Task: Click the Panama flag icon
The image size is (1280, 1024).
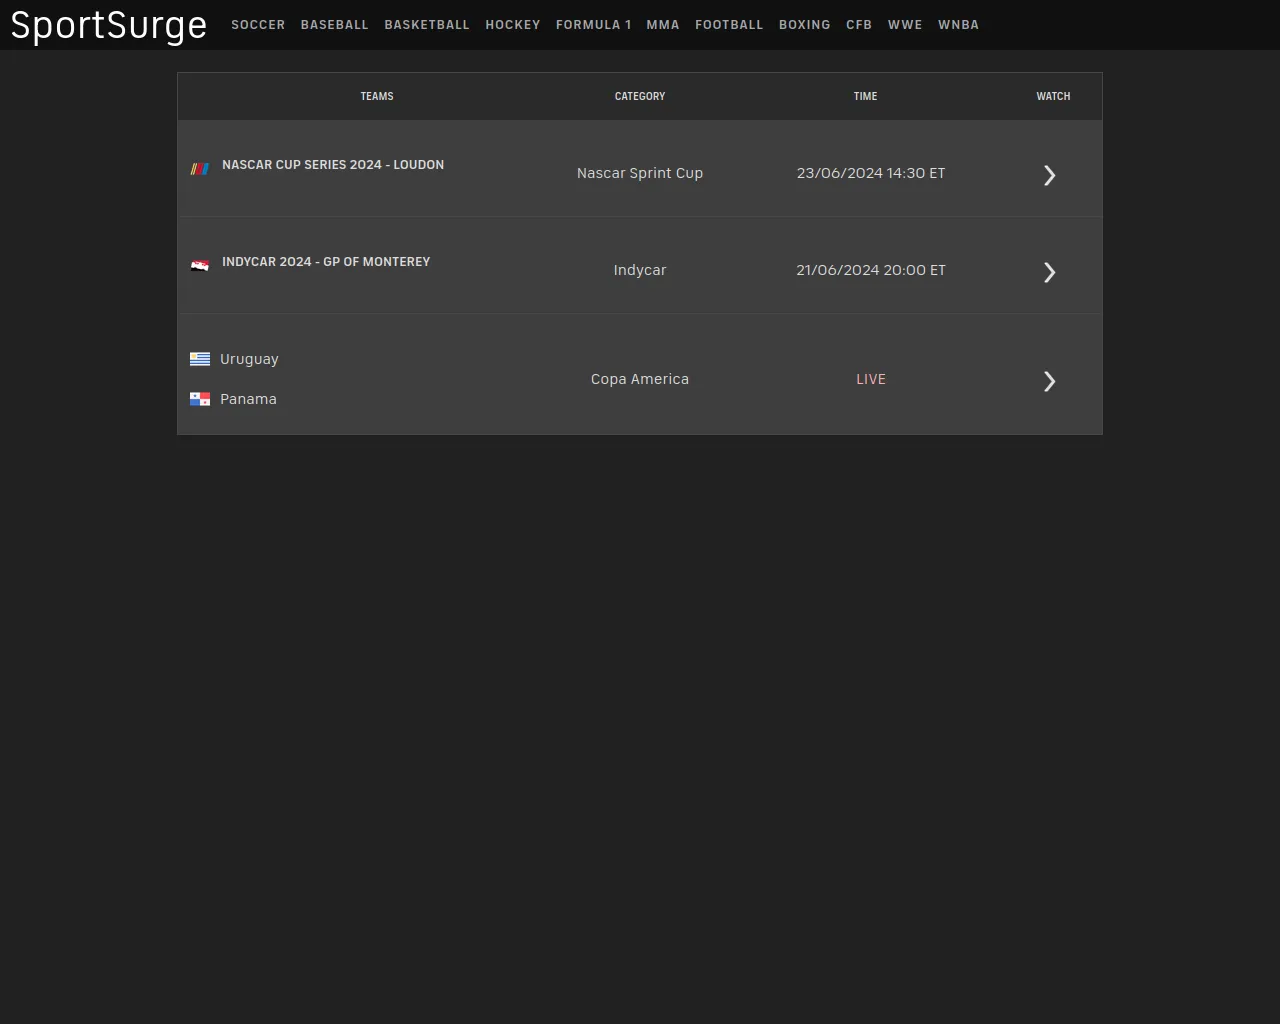Action: coord(200,399)
